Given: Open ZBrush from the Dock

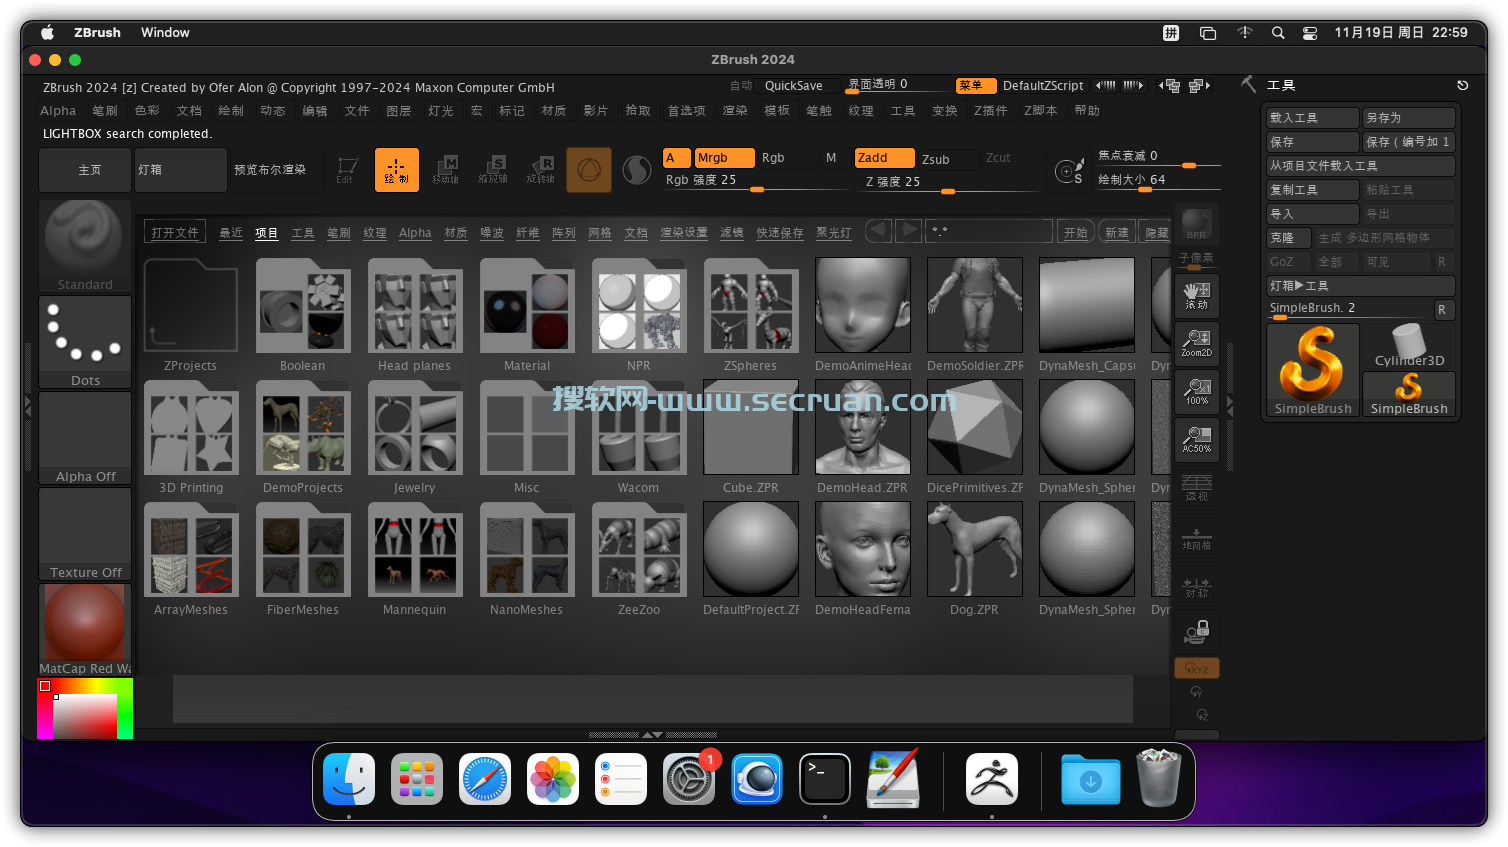Looking at the screenshot, I should click(992, 779).
